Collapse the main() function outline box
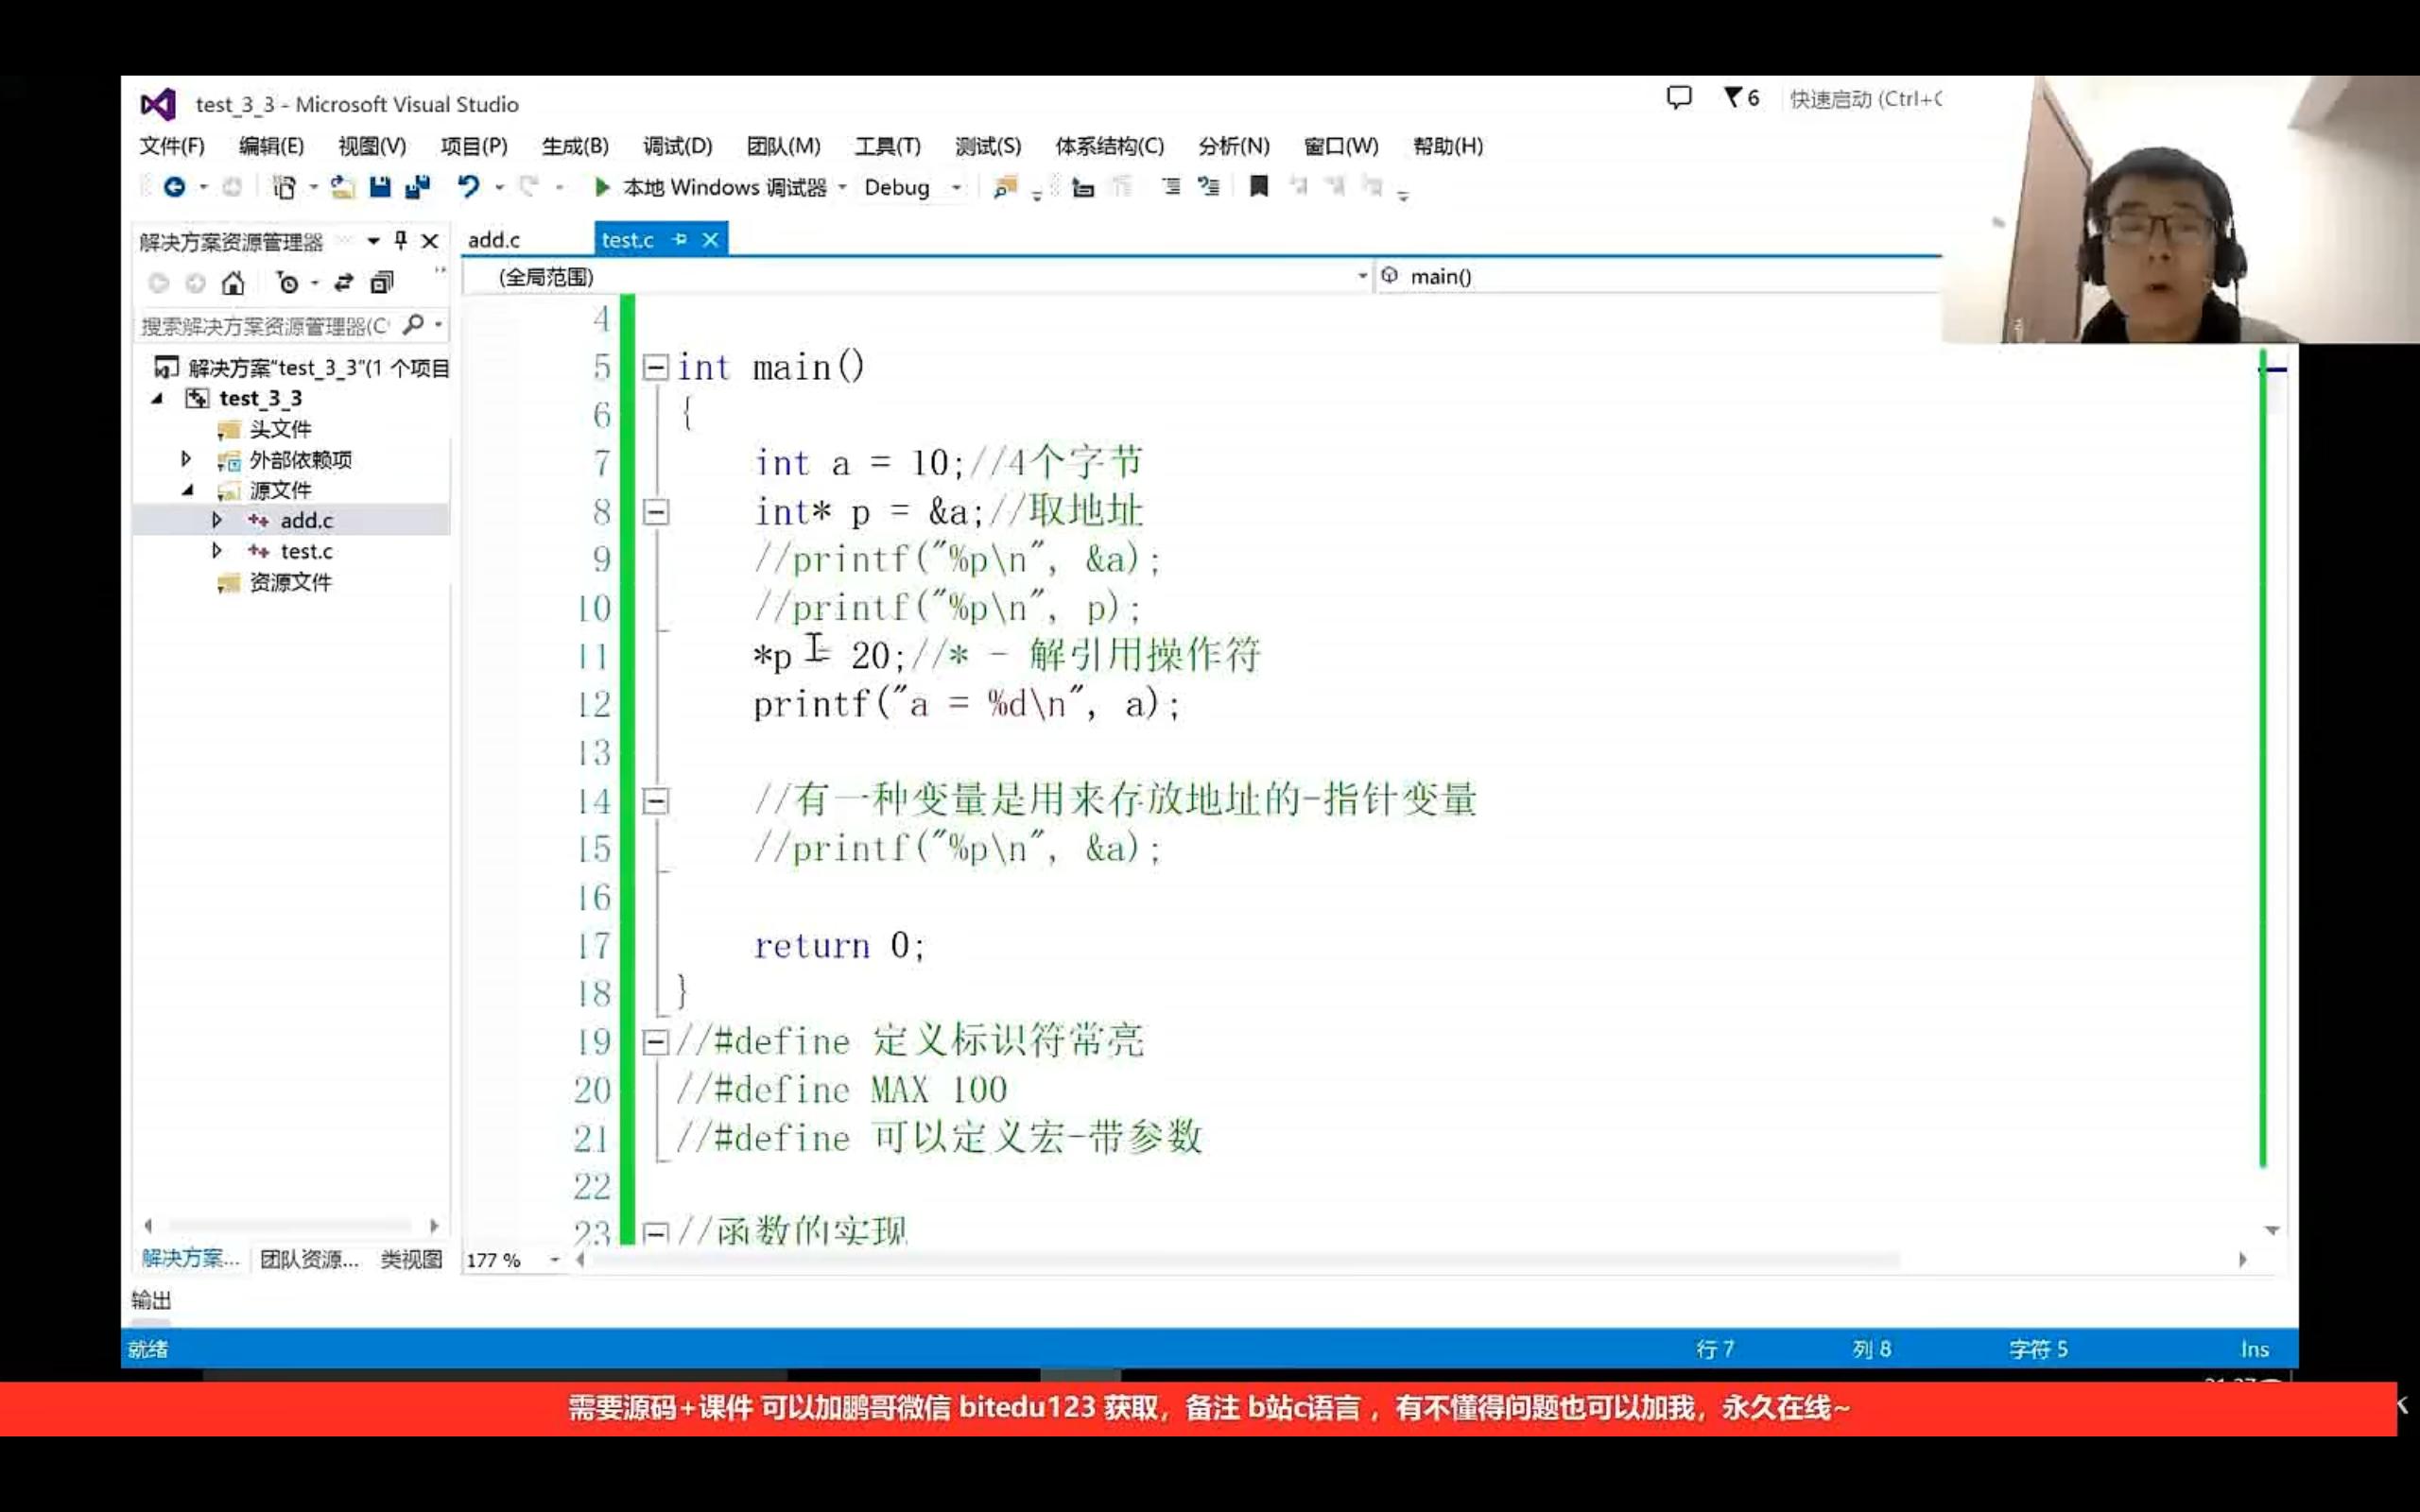This screenshot has height=1512, width=2420. tap(655, 368)
